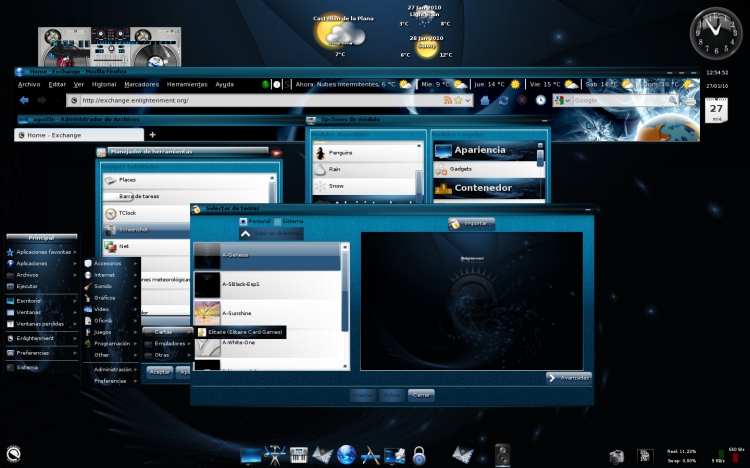Image resolution: width=750 pixels, height=468 pixels.
Task: Open the Archivo menu in Firefox
Action: 29,84
